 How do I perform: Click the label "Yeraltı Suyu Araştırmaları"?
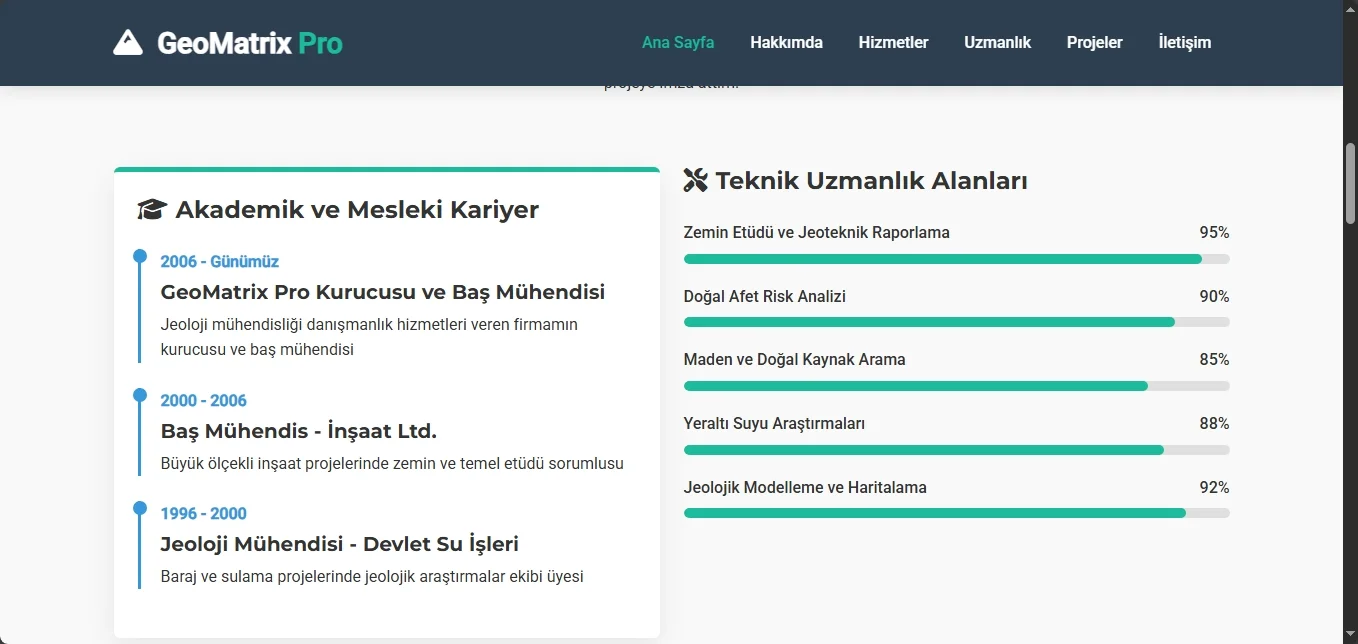775,424
